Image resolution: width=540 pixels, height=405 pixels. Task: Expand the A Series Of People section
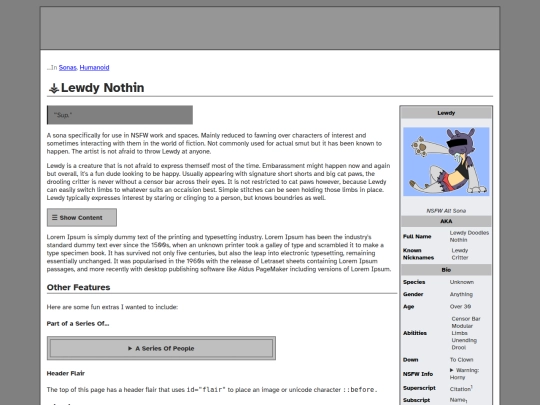point(161,348)
